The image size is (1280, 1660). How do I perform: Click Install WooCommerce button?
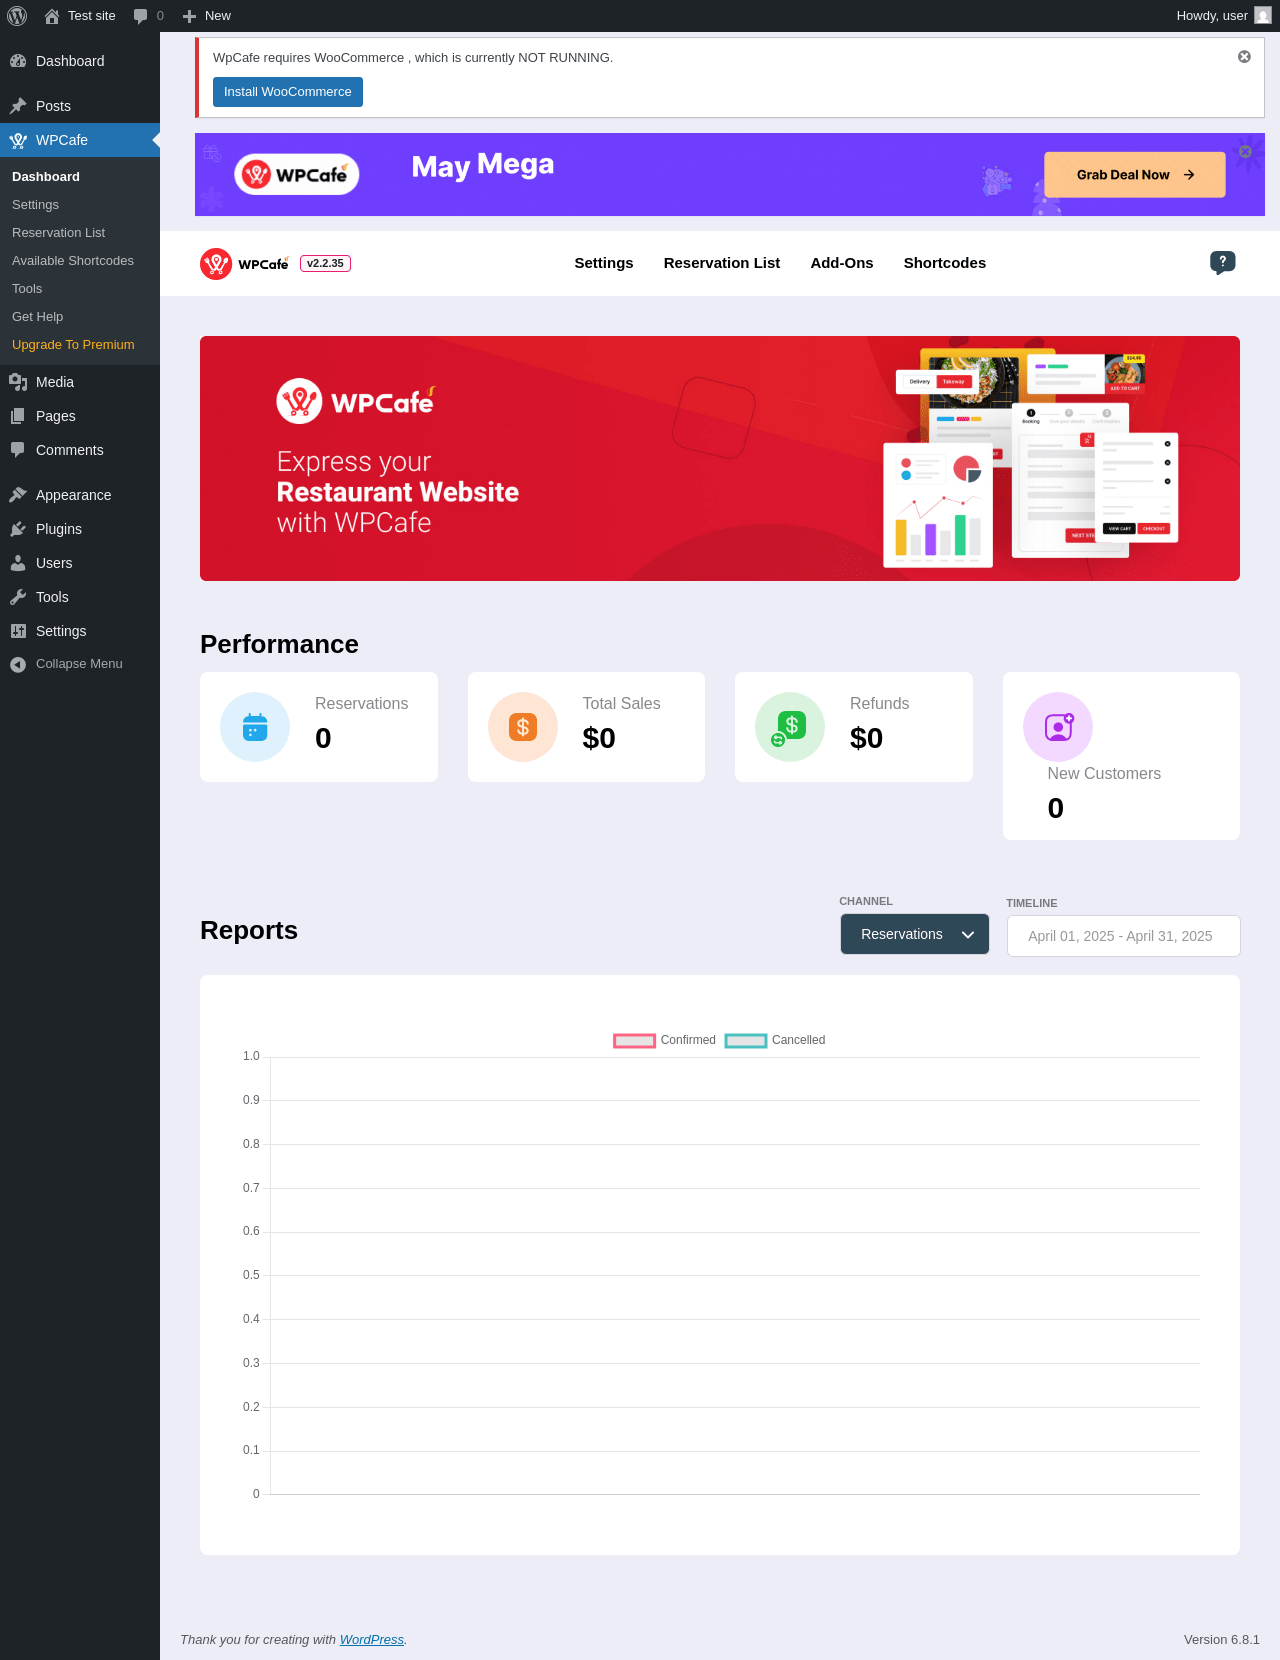pyautogui.click(x=288, y=92)
